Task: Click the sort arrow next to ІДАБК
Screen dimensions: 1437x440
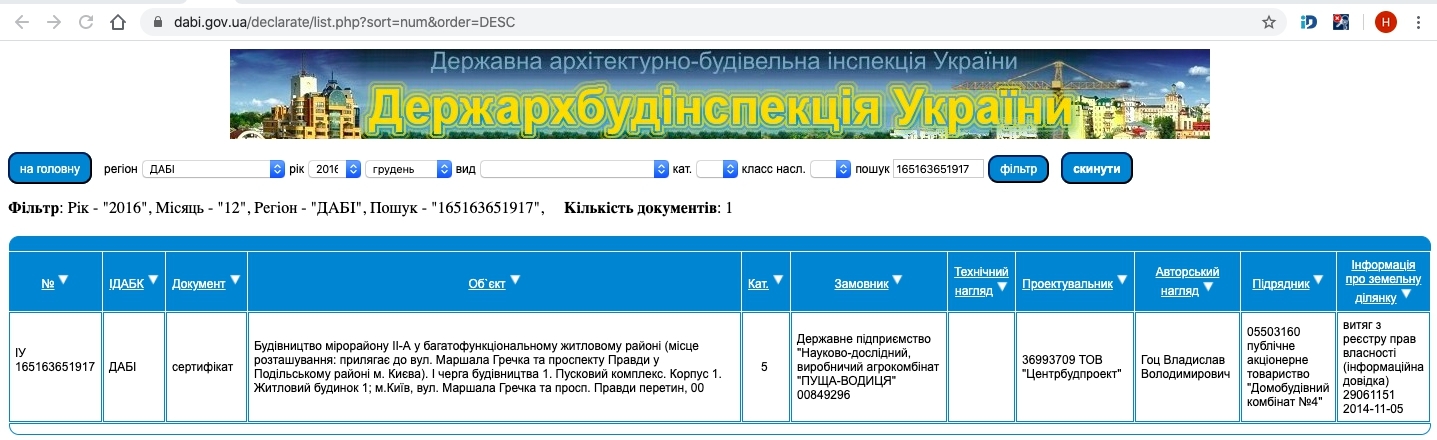Action: (153, 281)
